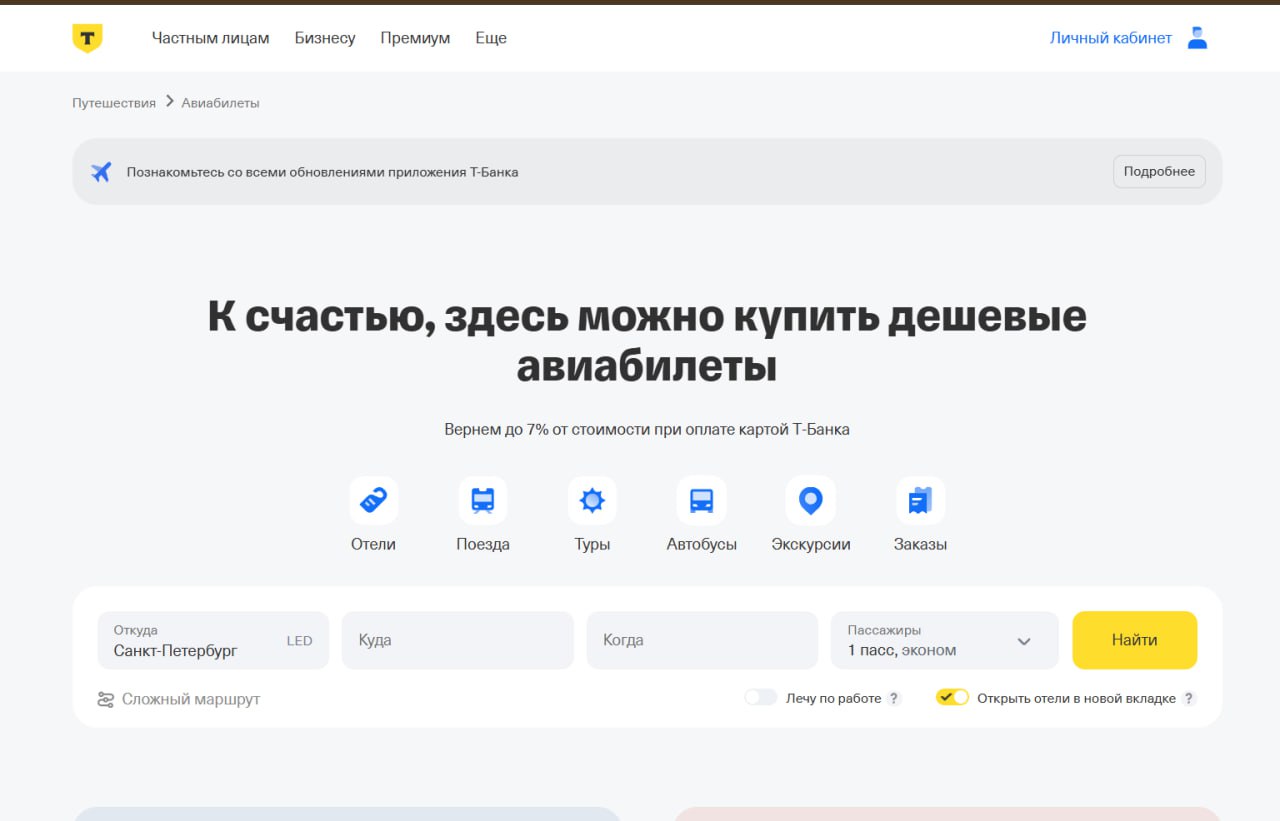Go to Путешествия breadcrumb
The height and width of the screenshot is (821, 1280).
click(114, 103)
